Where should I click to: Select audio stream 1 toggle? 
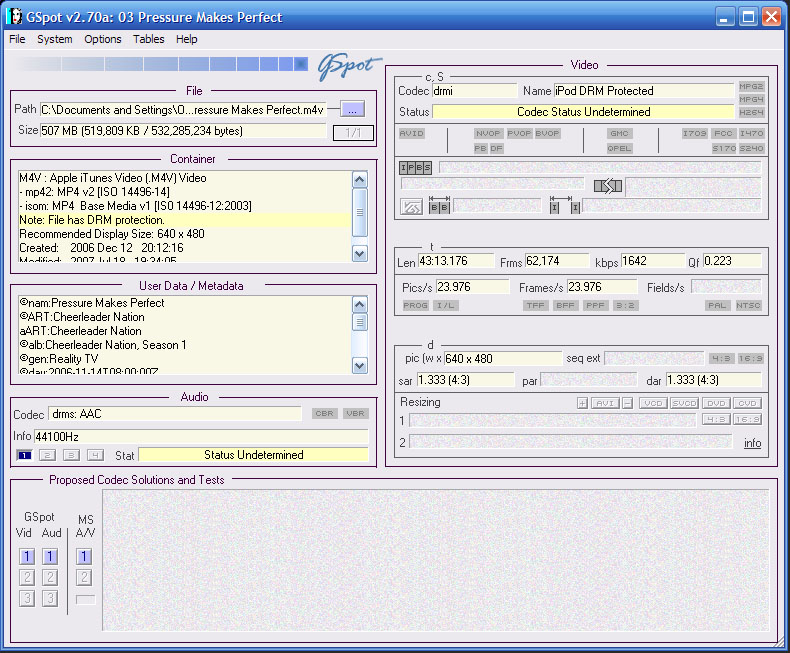point(24,455)
